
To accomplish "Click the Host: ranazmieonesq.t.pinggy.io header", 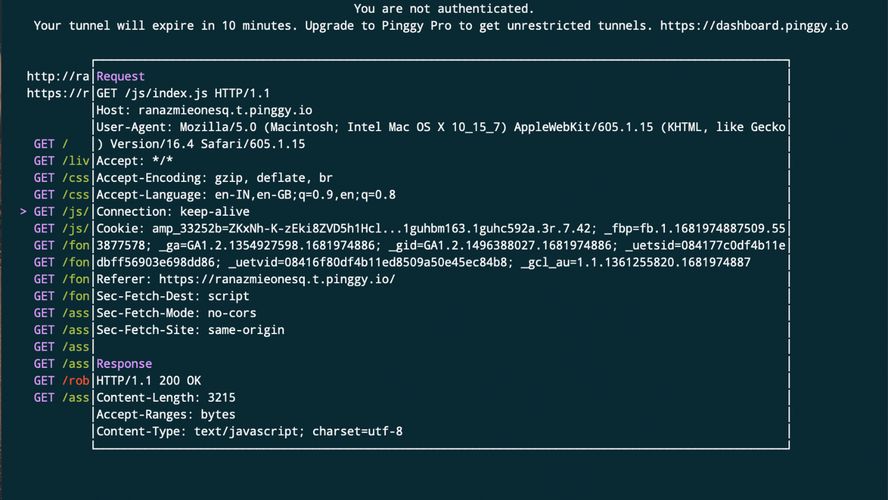I will click(204, 110).
